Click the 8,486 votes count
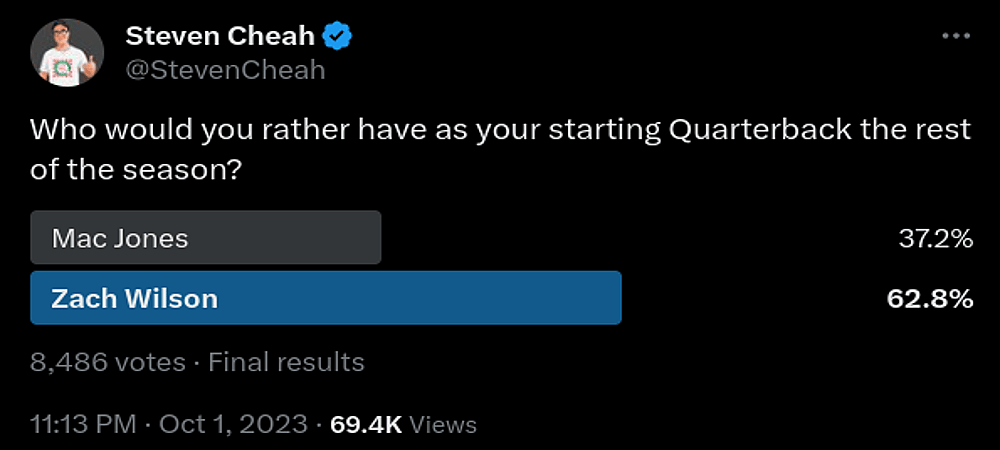 coord(107,361)
